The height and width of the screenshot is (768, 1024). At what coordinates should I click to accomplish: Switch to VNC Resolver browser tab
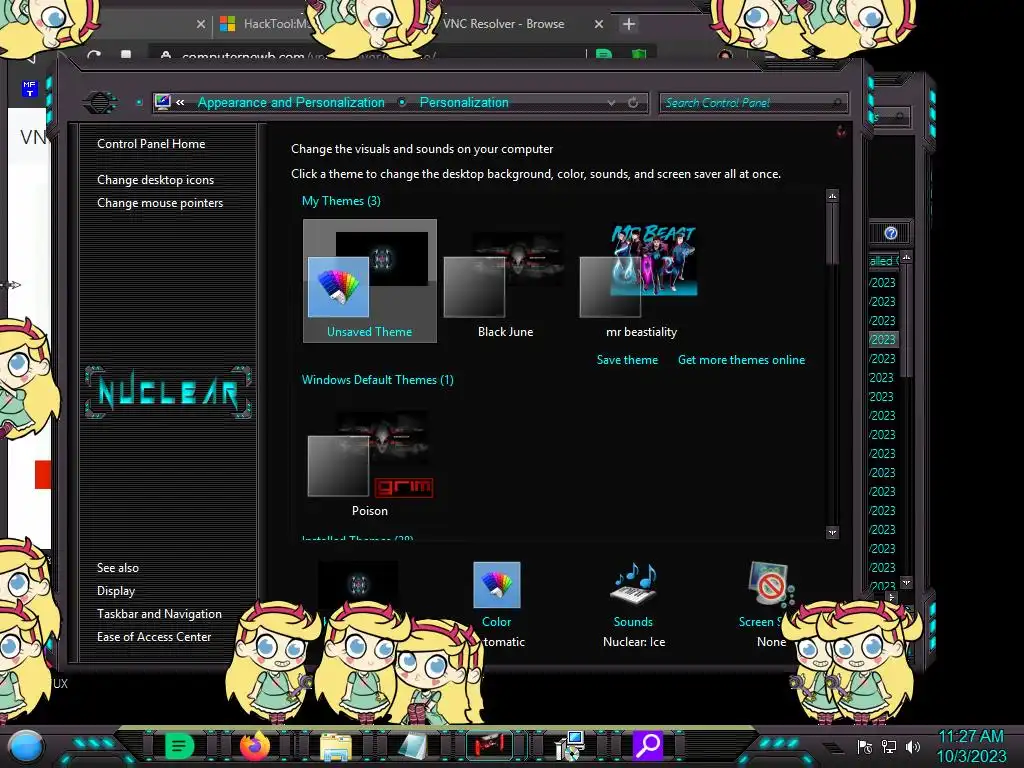504,24
